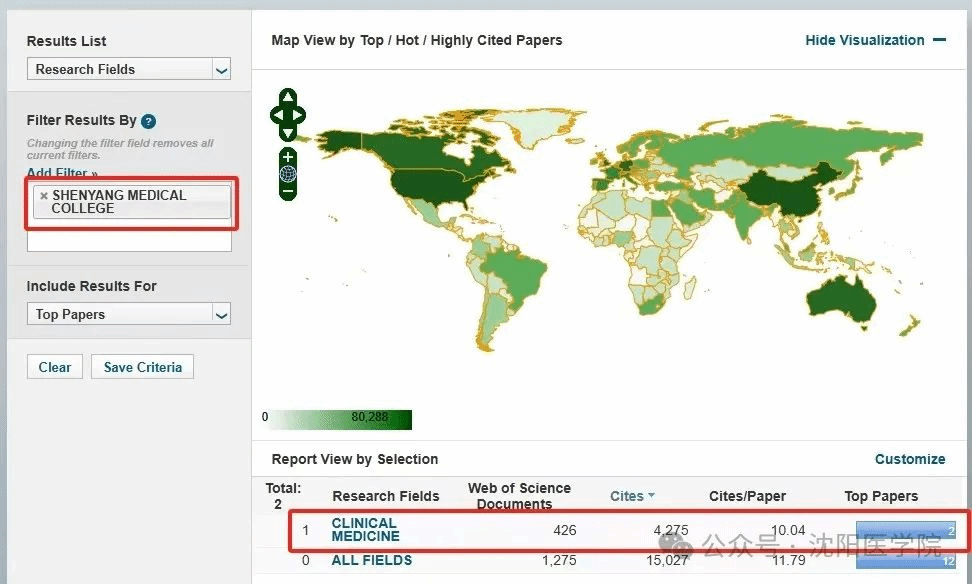Pan the map down with arrow

288,133
